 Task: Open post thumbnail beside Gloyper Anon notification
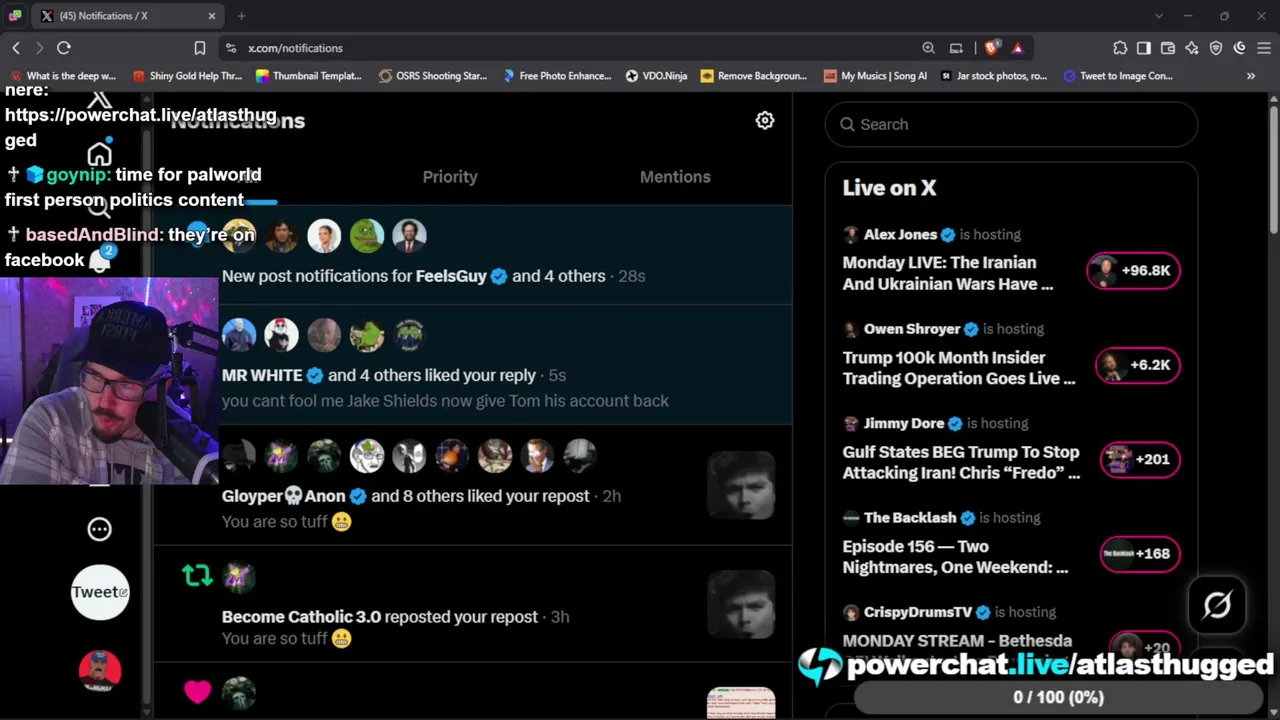741,486
